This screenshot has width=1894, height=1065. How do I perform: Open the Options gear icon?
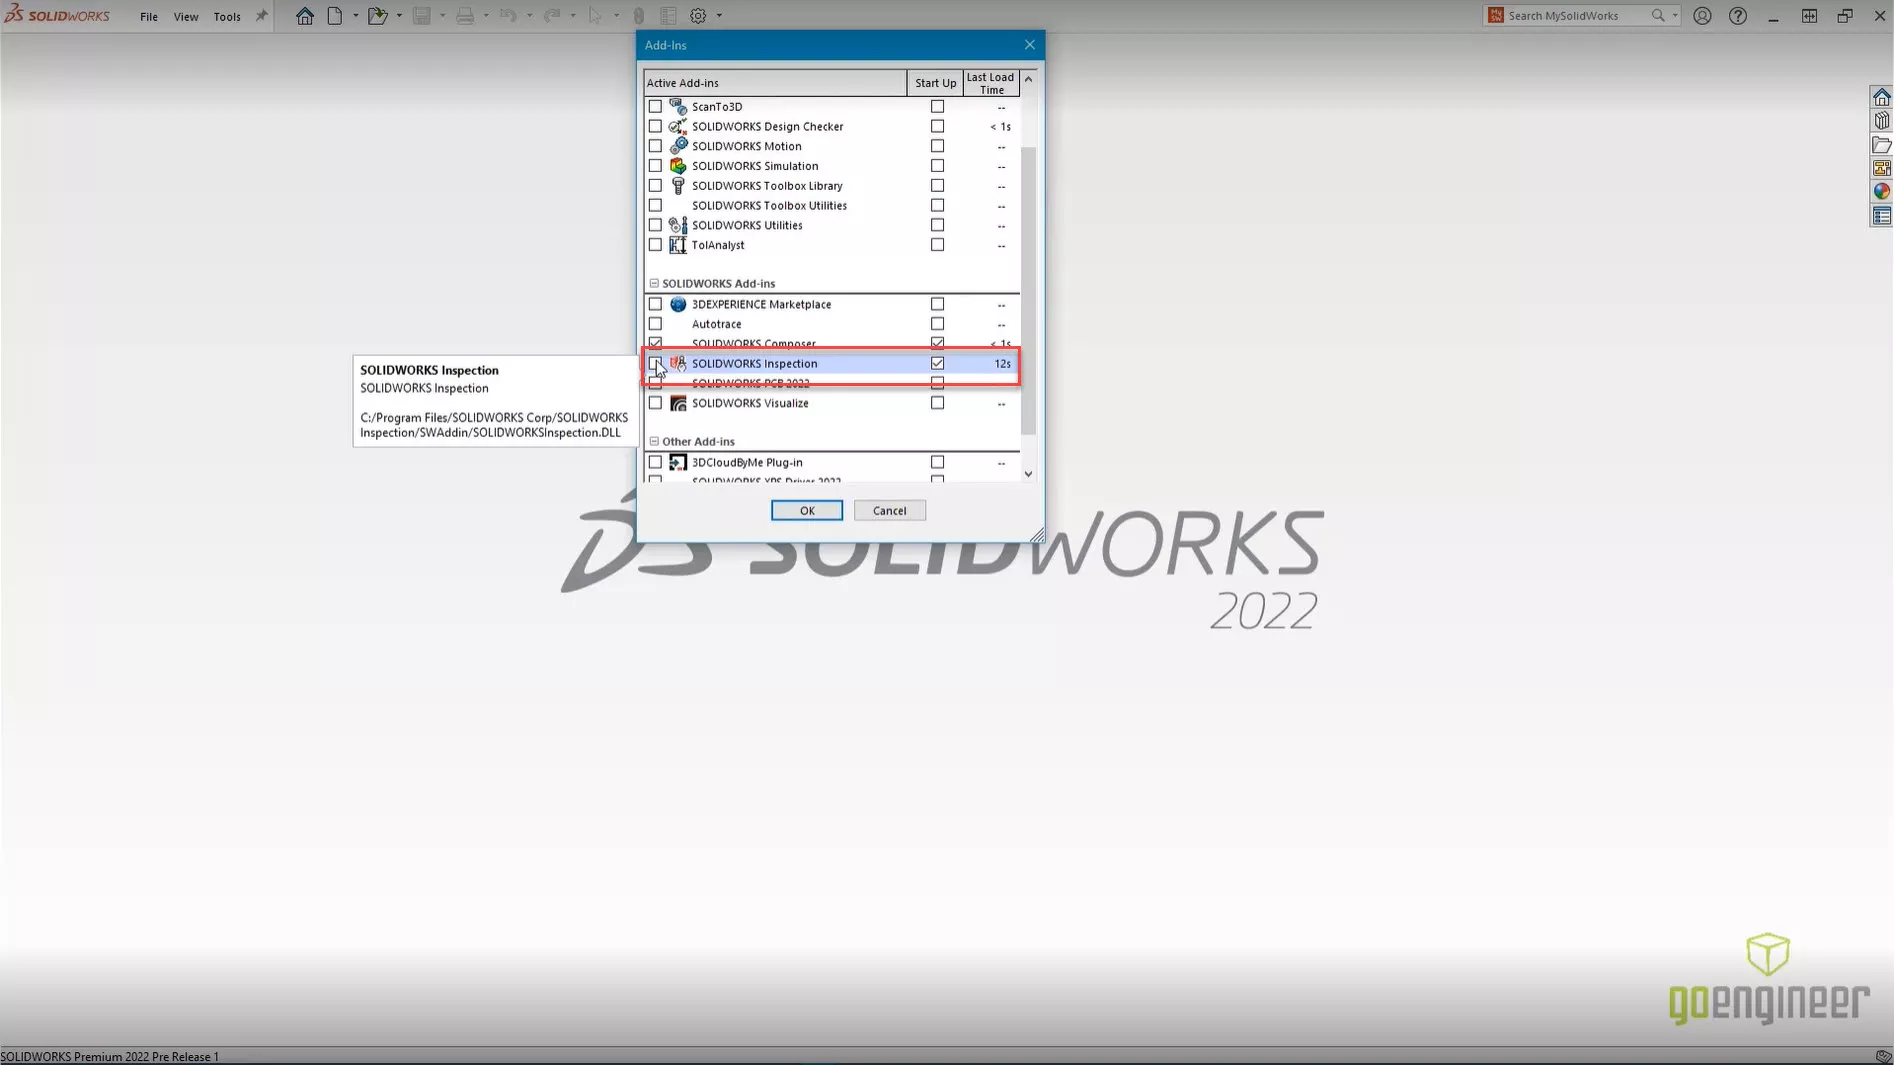pos(698,16)
